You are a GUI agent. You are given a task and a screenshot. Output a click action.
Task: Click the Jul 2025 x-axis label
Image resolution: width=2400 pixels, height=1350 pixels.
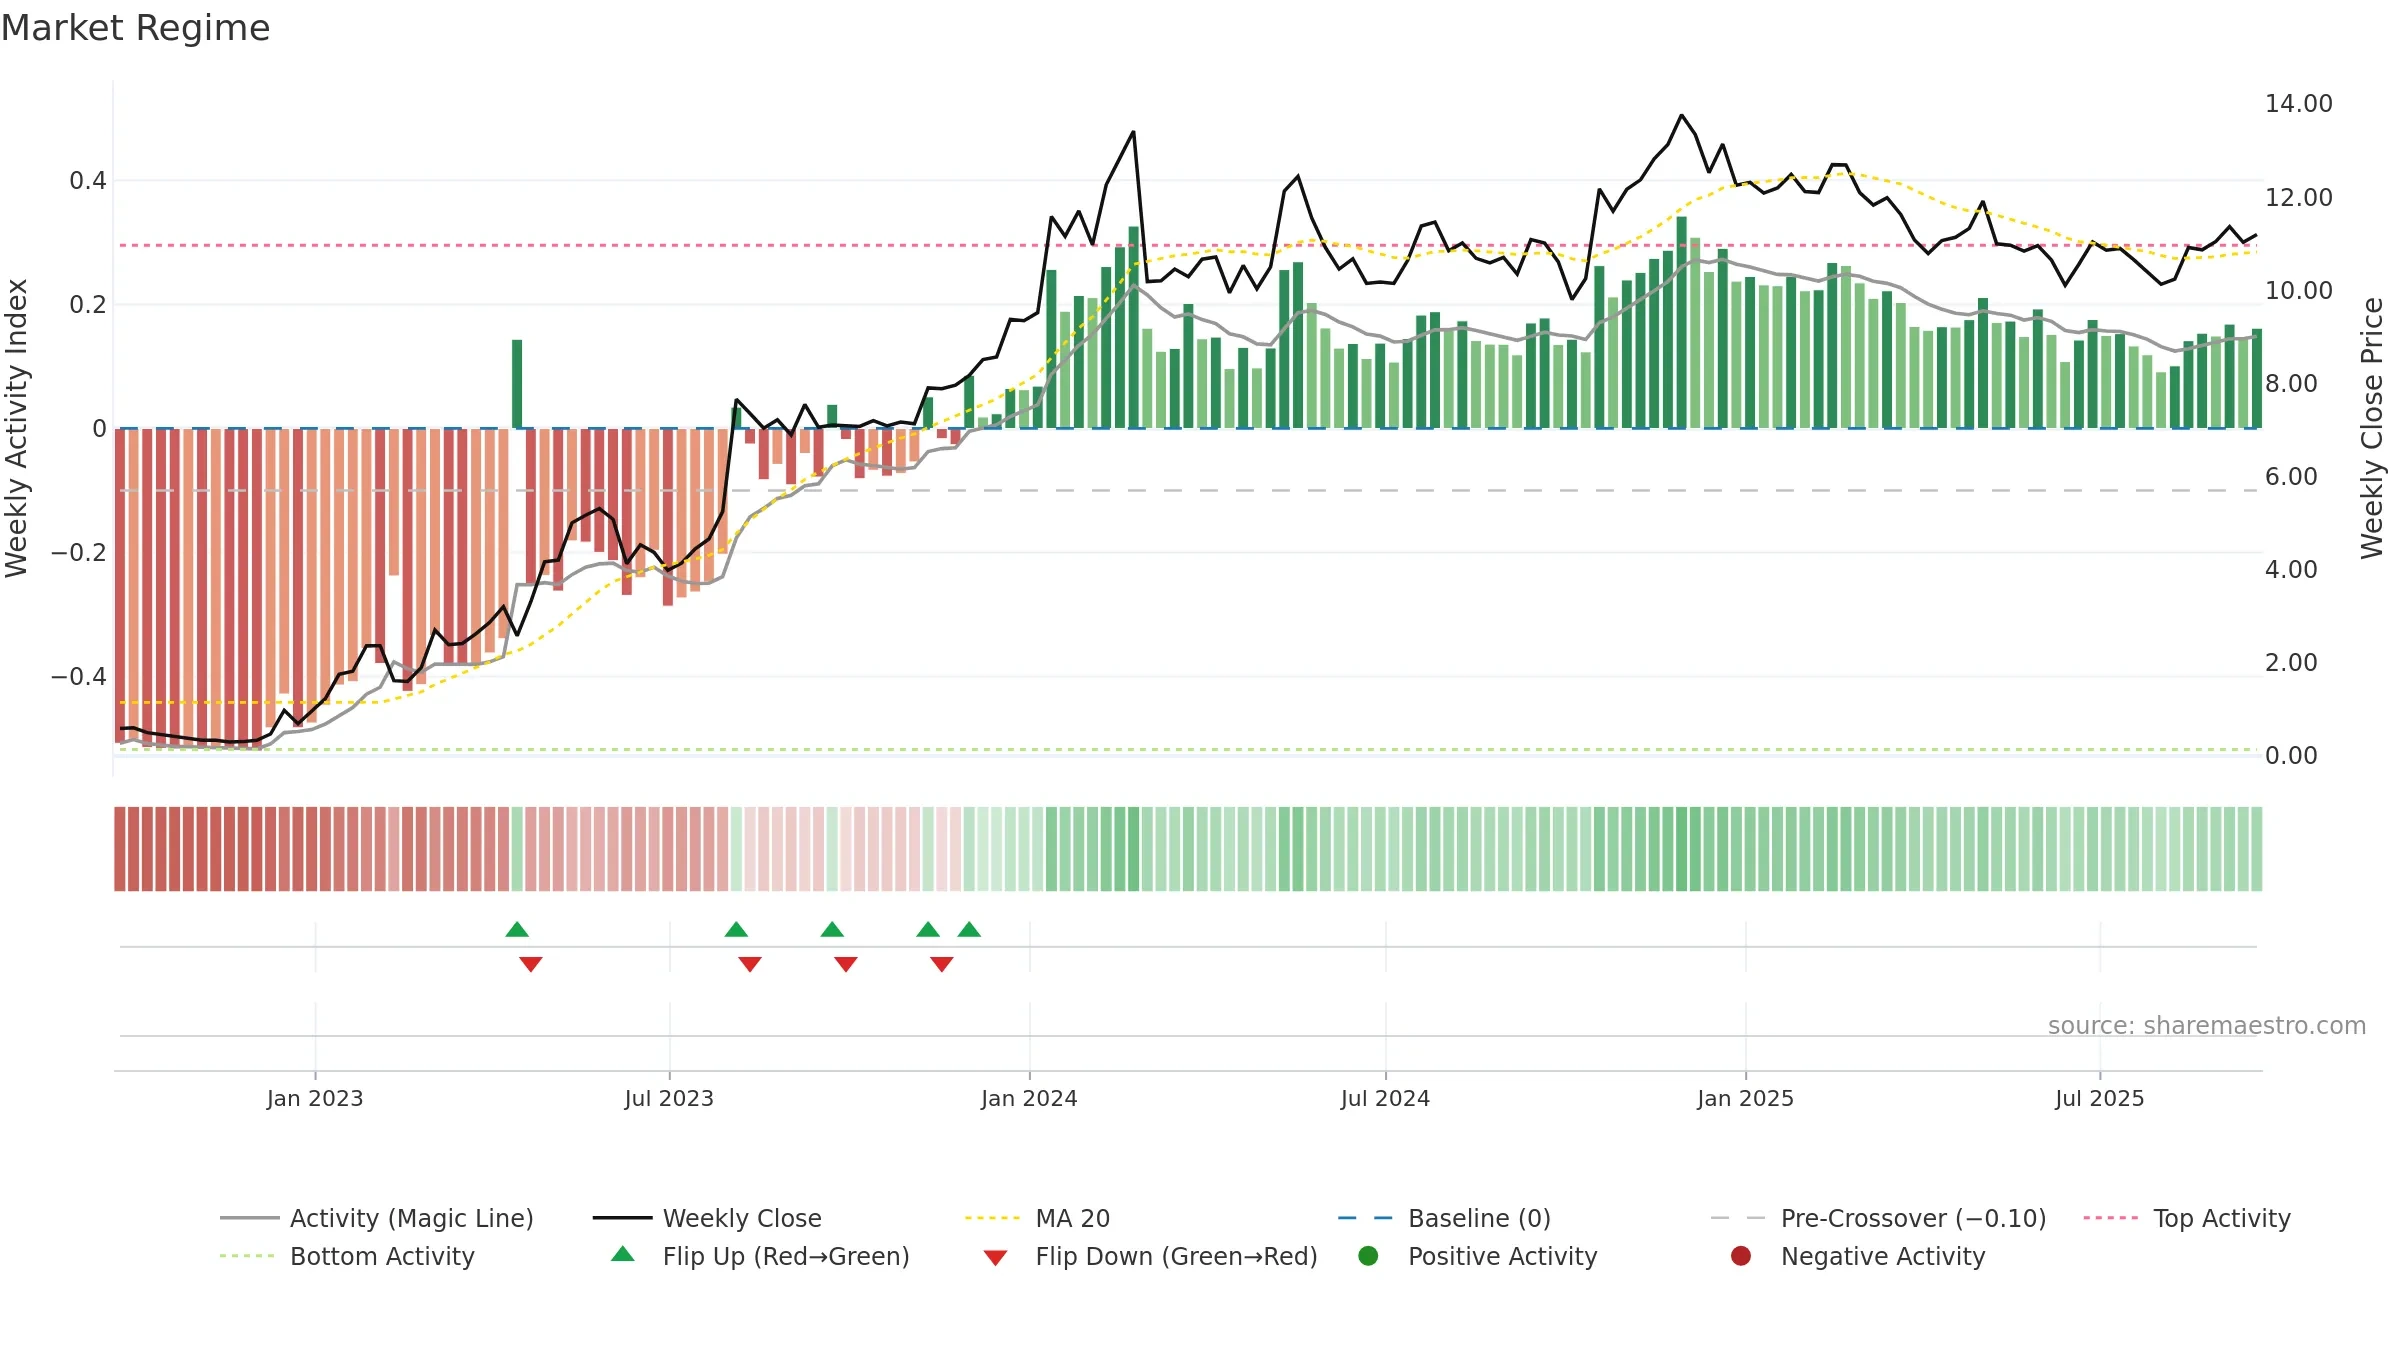coord(2100,1098)
